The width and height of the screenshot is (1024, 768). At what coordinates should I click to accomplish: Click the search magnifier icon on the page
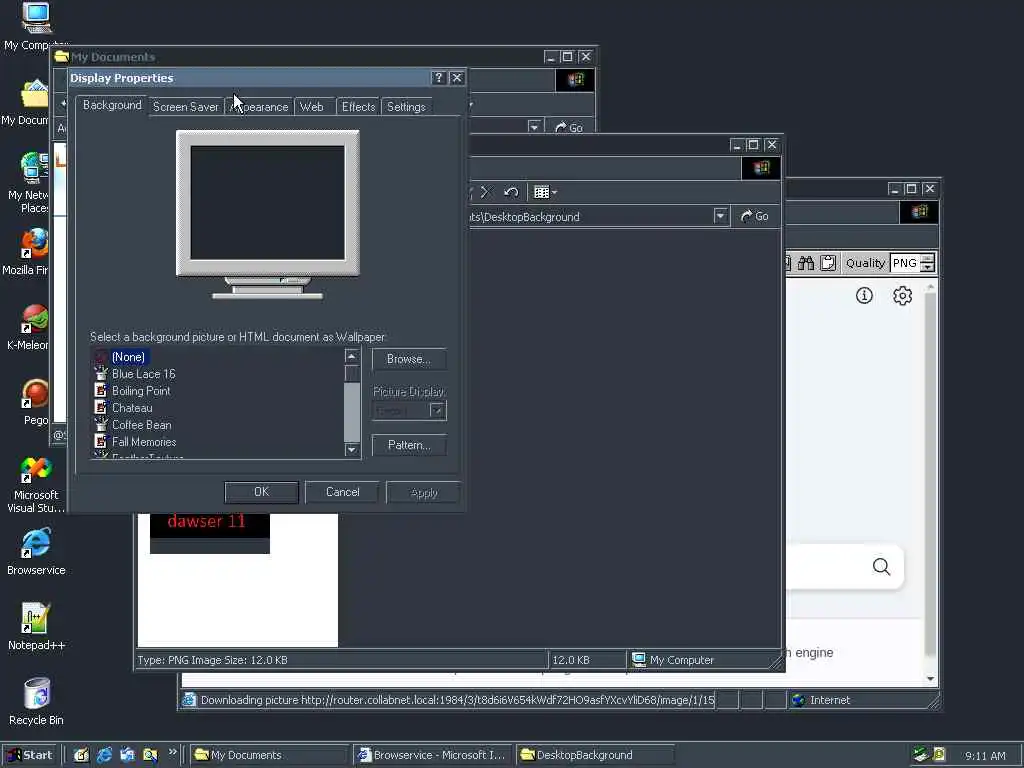(881, 566)
